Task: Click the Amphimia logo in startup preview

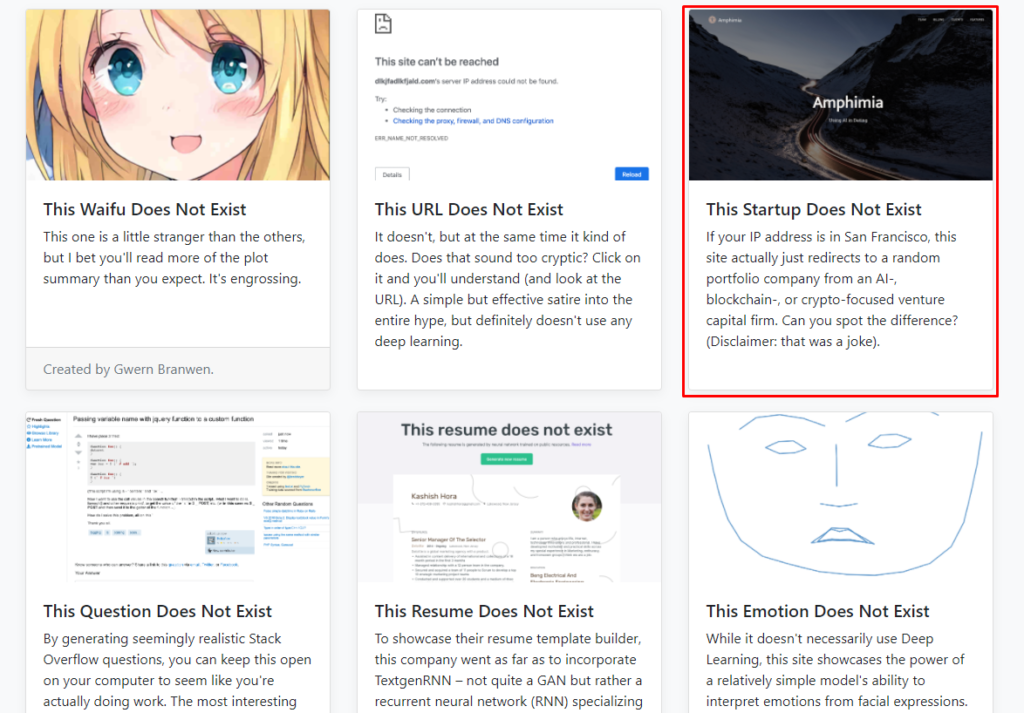Action: pos(725,19)
